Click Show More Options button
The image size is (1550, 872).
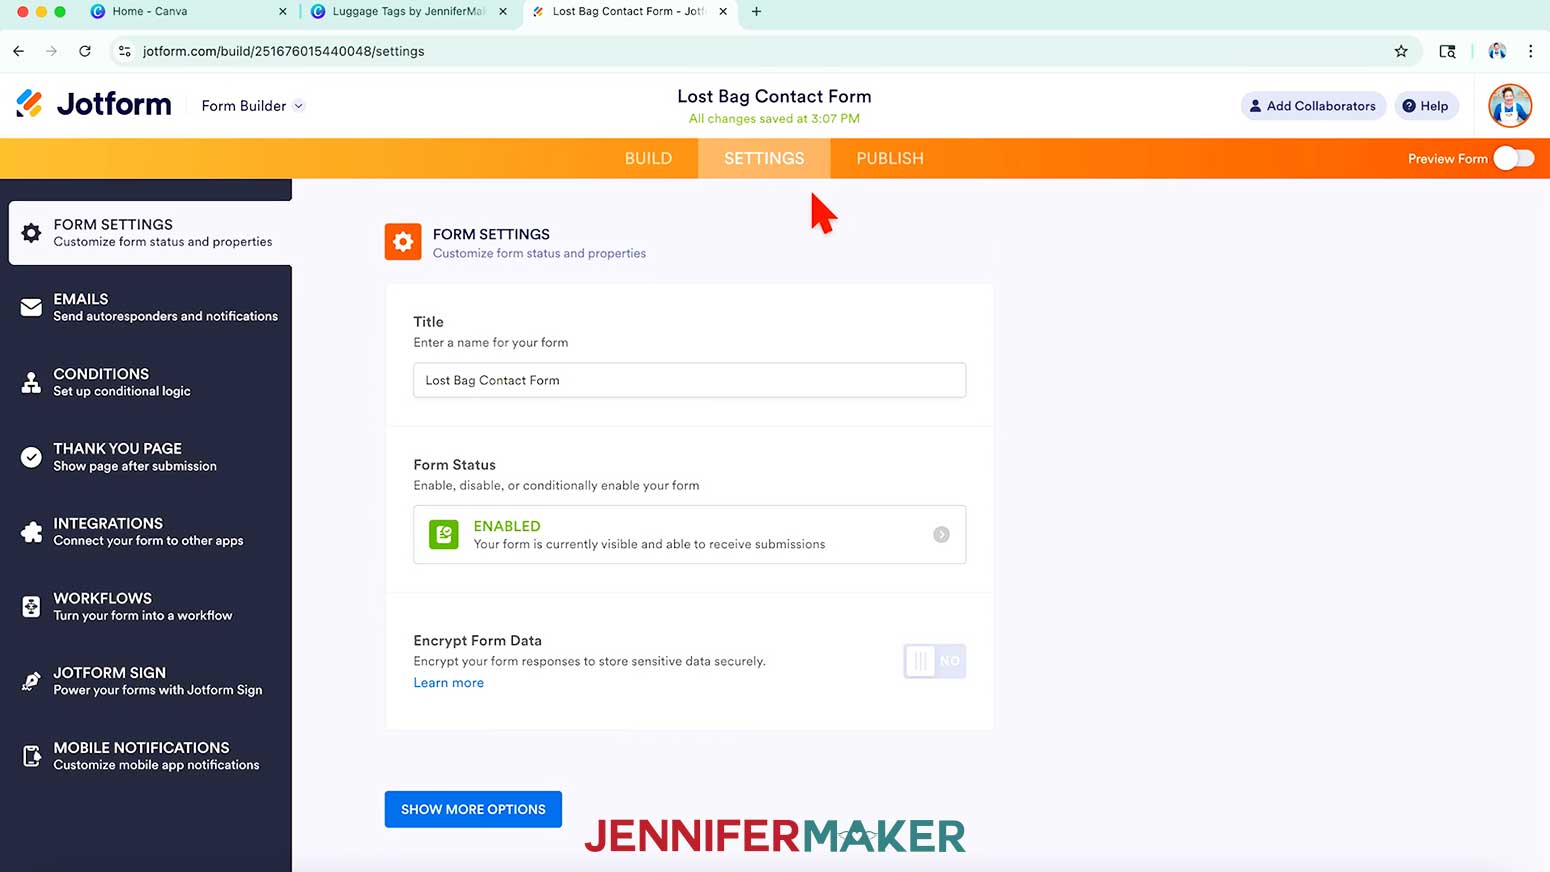point(473,809)
